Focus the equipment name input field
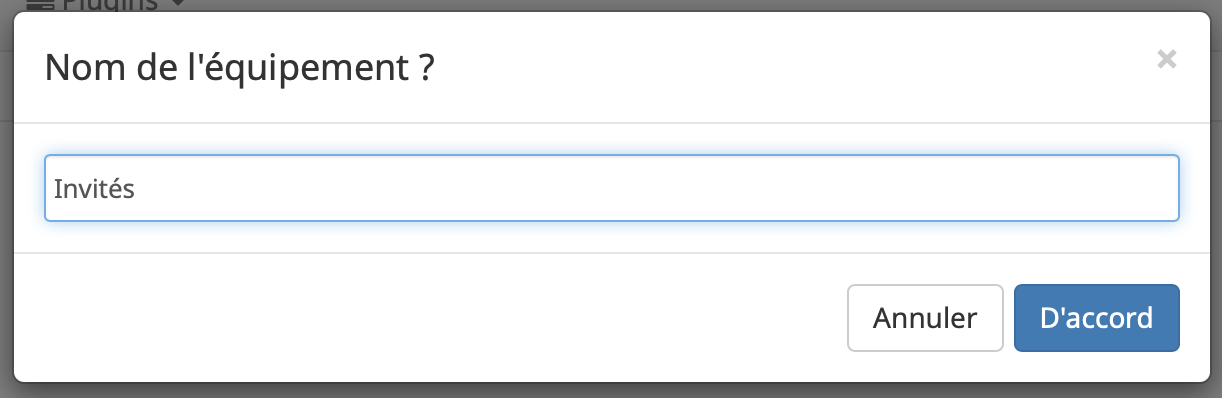The width and height of the screenshot is (1222, 398). [x=612, y=188]
